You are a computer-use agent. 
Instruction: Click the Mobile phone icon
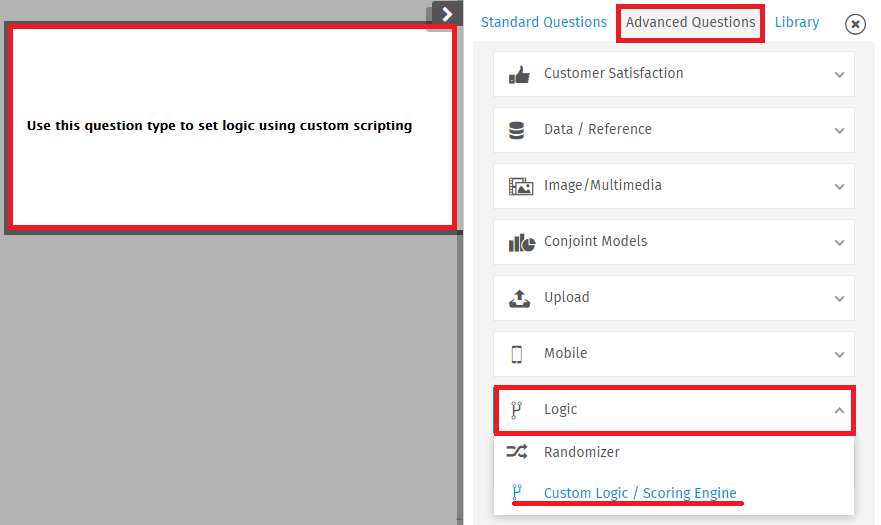coord(516,354)
